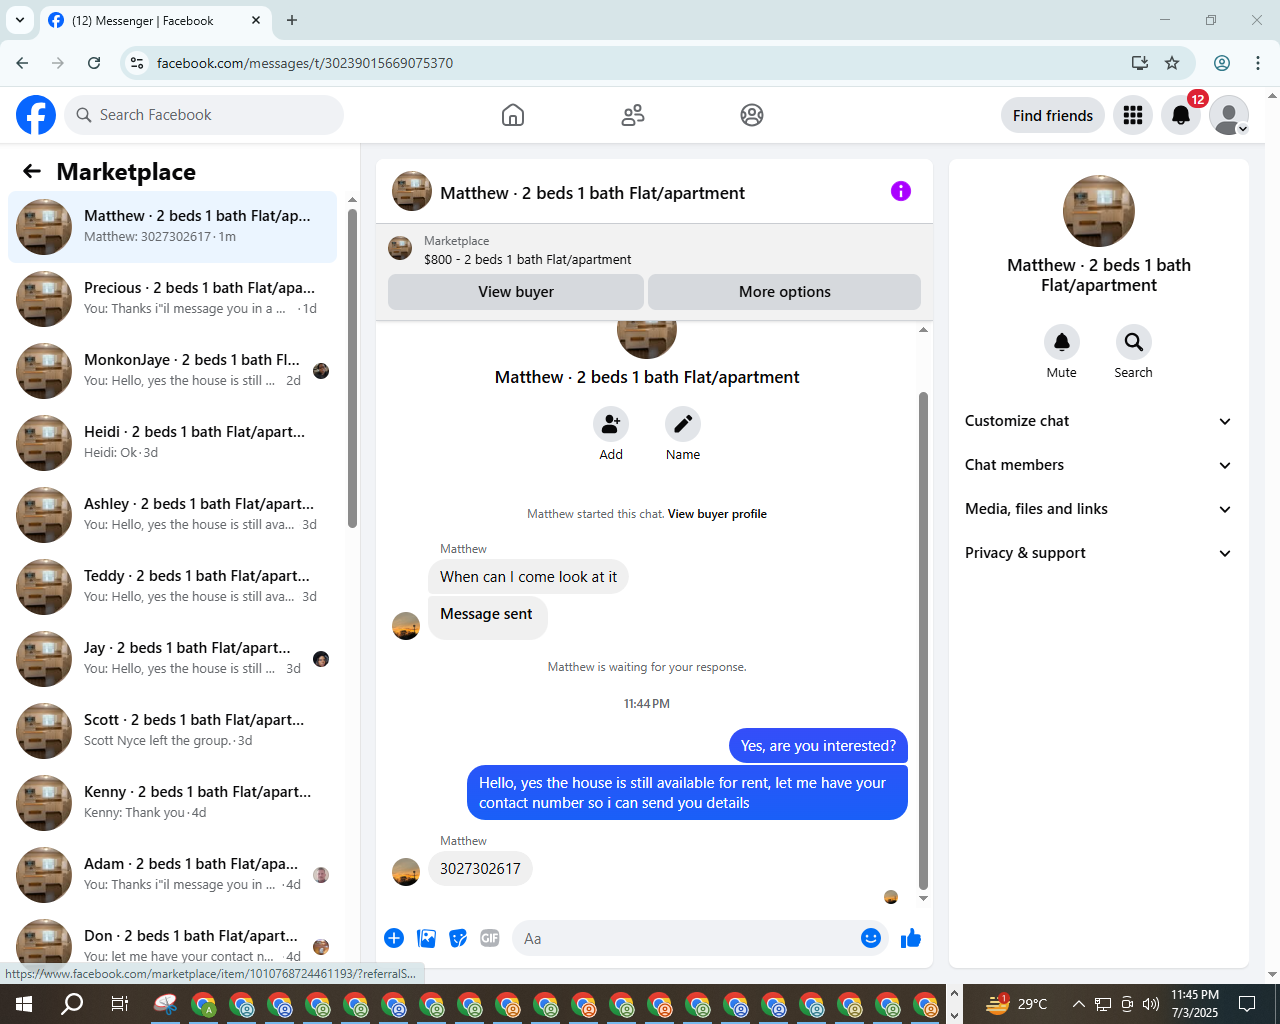This screenshot has width=1280, height=1024.
Task: Click the 'When can I come look at it' message
Action: pyautogui.click(x=528, y=577)
